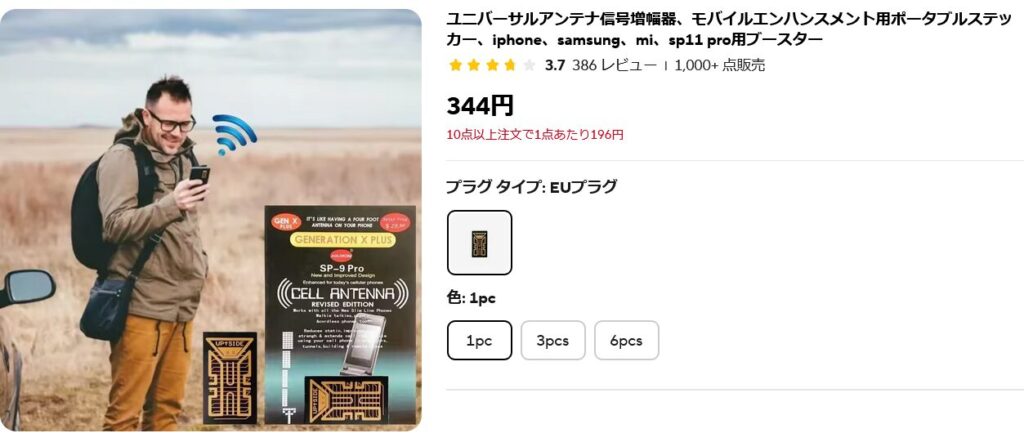
Task: Click the smartphone held by the man
Action: 200,176
